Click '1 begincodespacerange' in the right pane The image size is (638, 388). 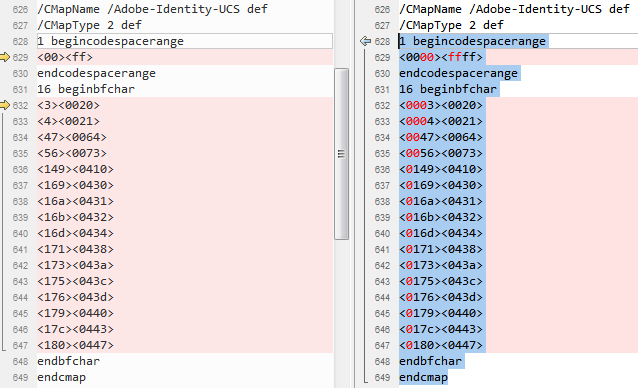472,41
